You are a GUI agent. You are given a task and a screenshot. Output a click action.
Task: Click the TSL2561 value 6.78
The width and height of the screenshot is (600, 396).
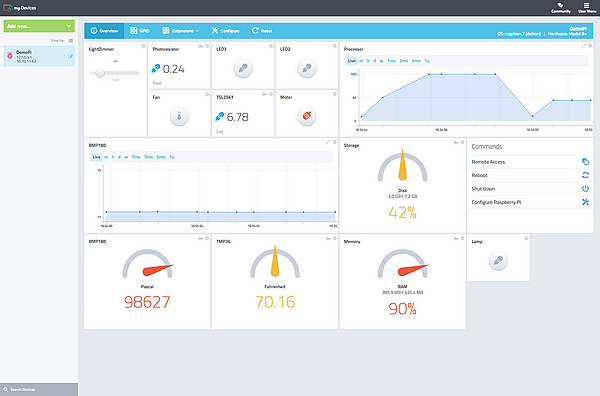click(237, 117)
